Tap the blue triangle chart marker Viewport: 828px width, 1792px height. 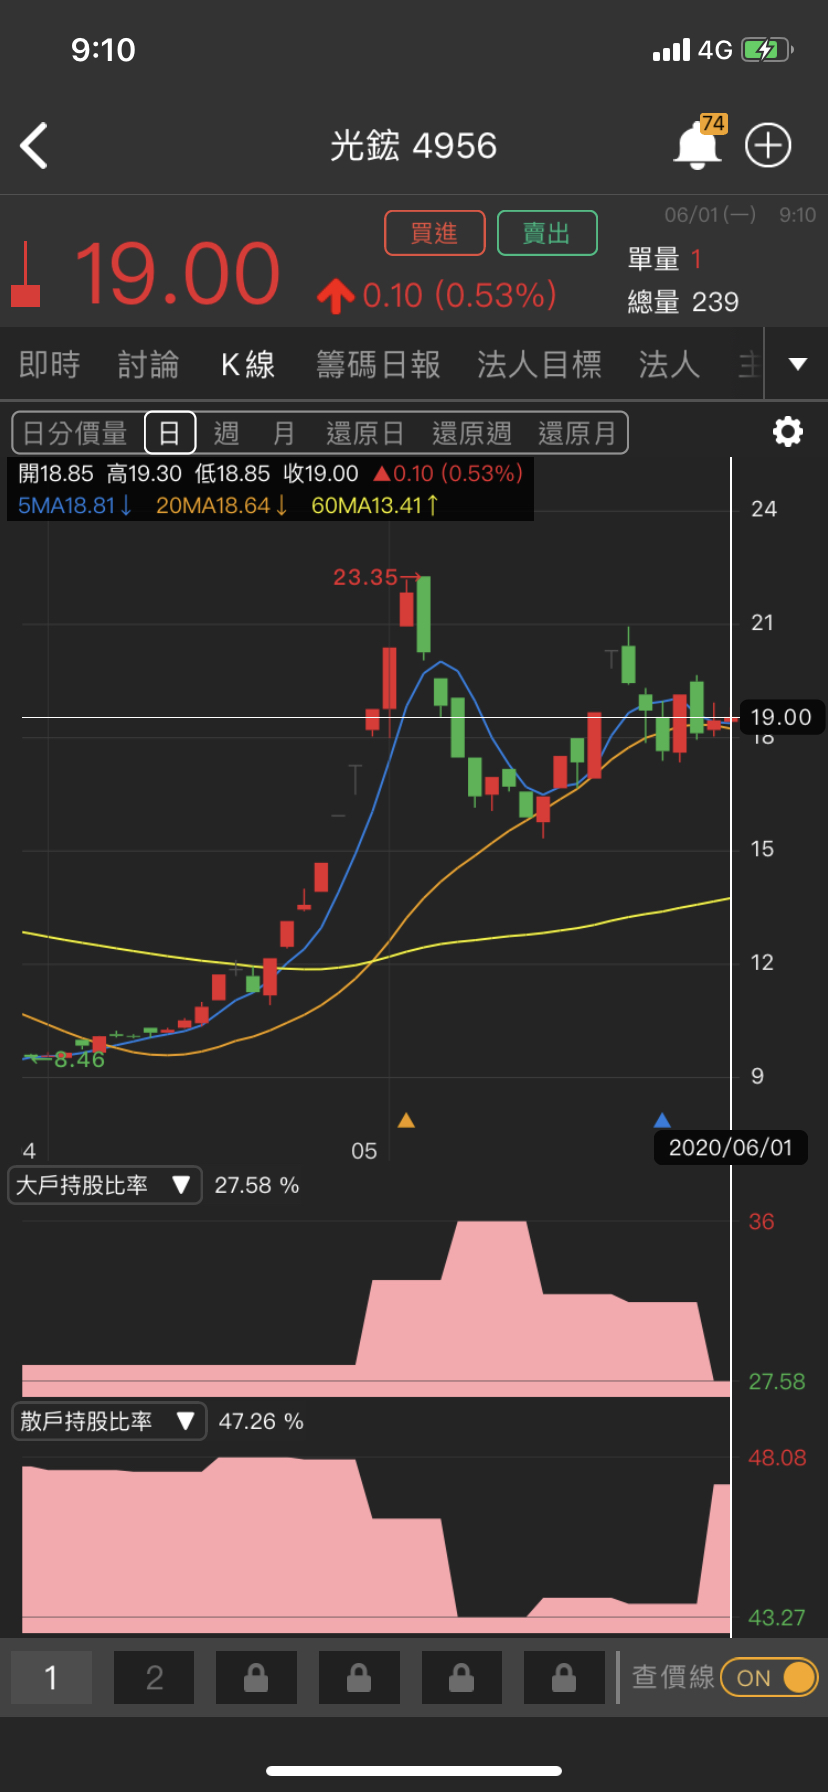pos(662,1120)
